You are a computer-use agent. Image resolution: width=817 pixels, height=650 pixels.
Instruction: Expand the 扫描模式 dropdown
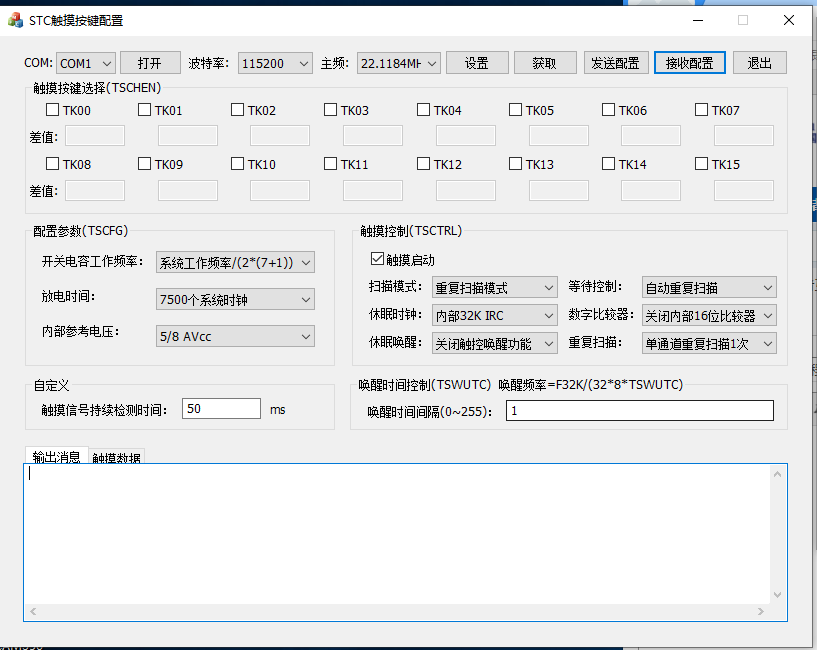[x=494, y=288]
